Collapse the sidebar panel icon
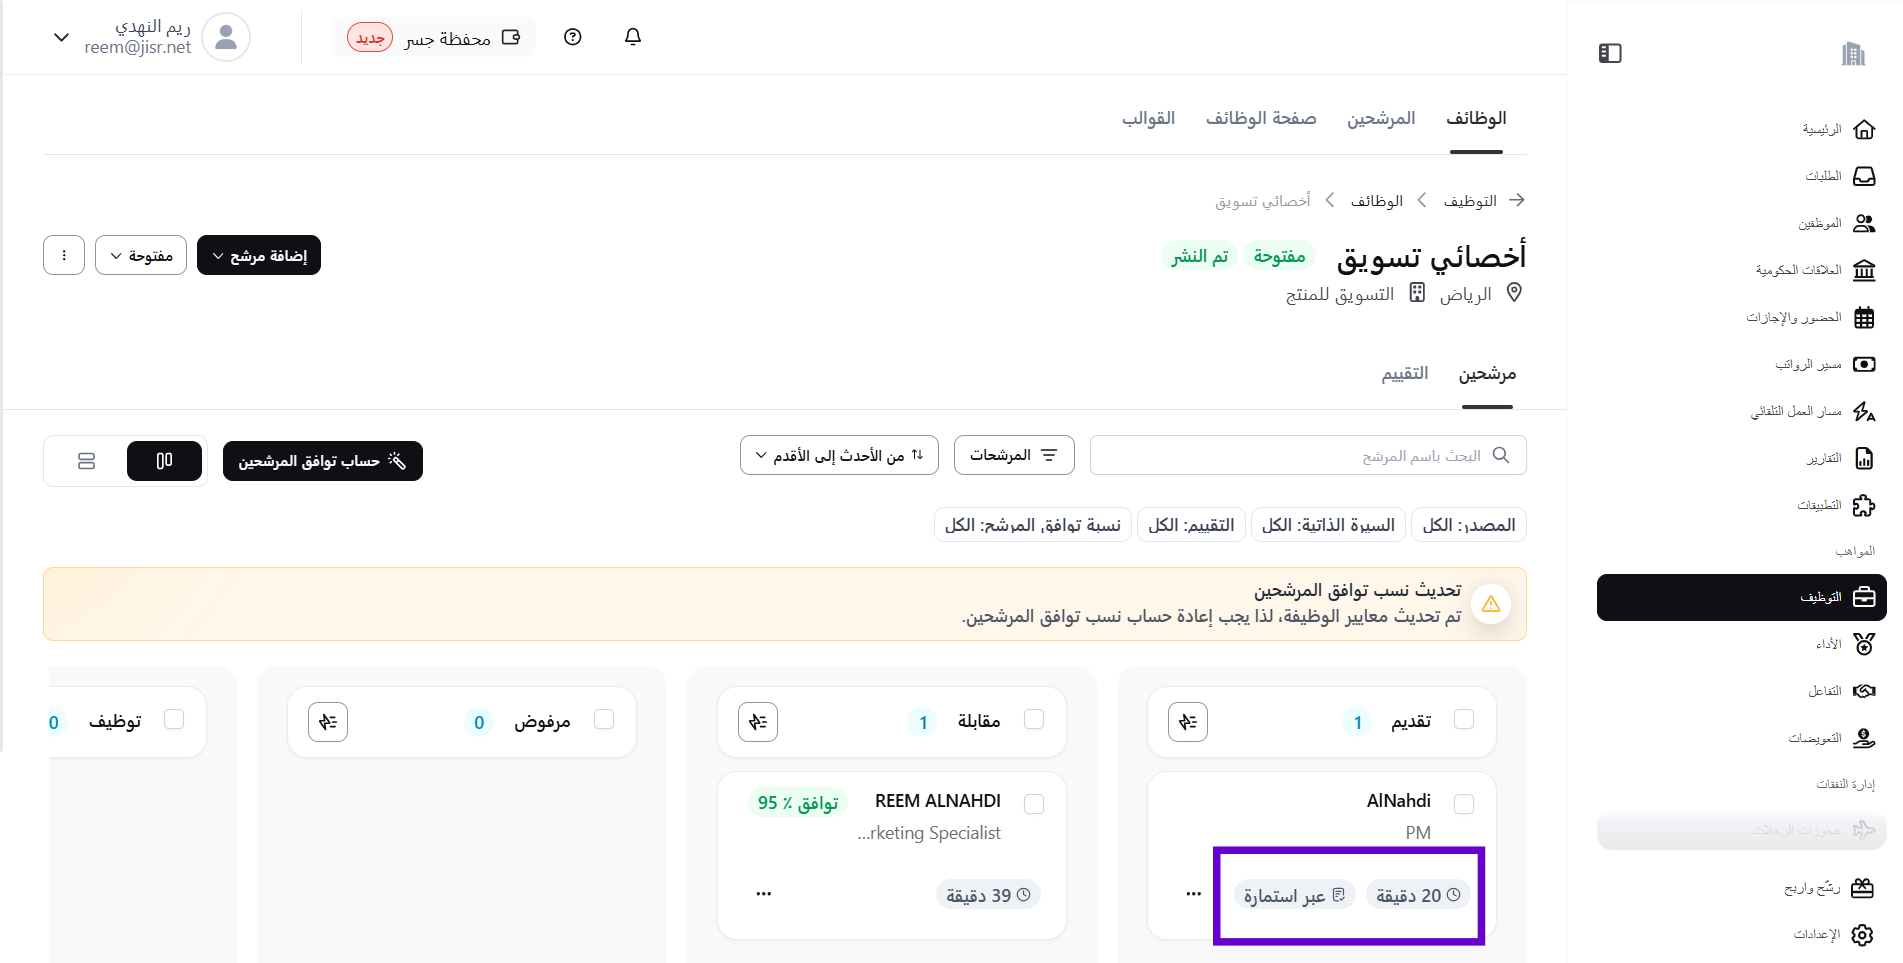The width and height of the screenshot is (1903, 963). 1610,53
